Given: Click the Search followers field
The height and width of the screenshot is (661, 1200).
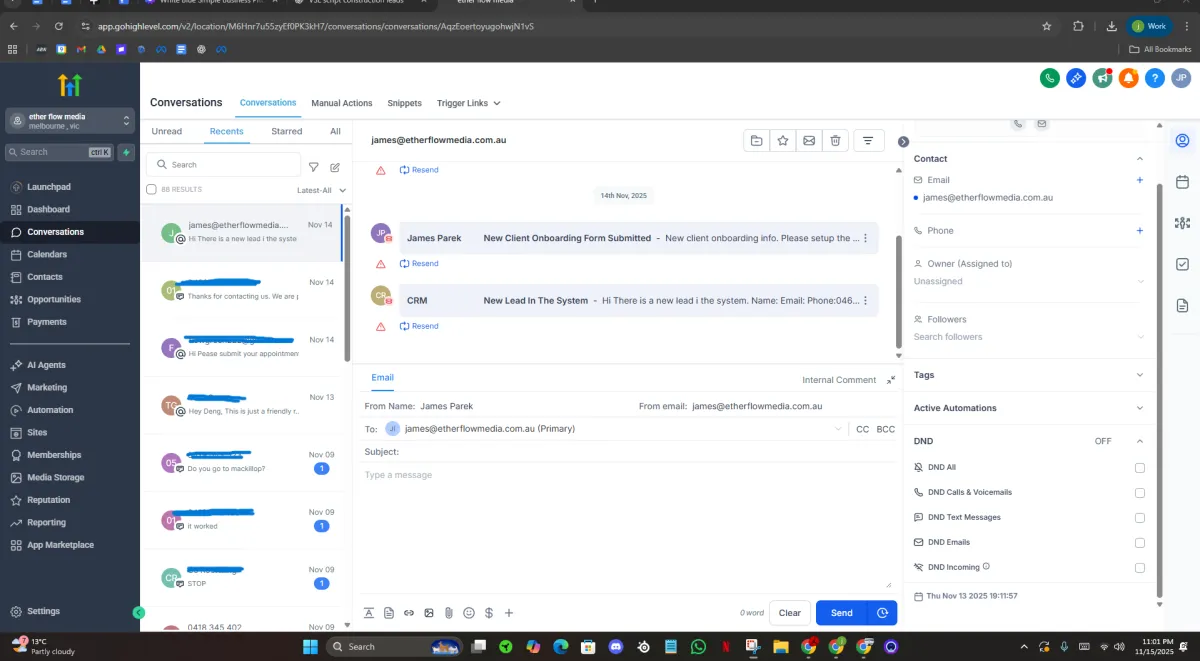Looking at the screenshot, I should (x=1029, y=337).
